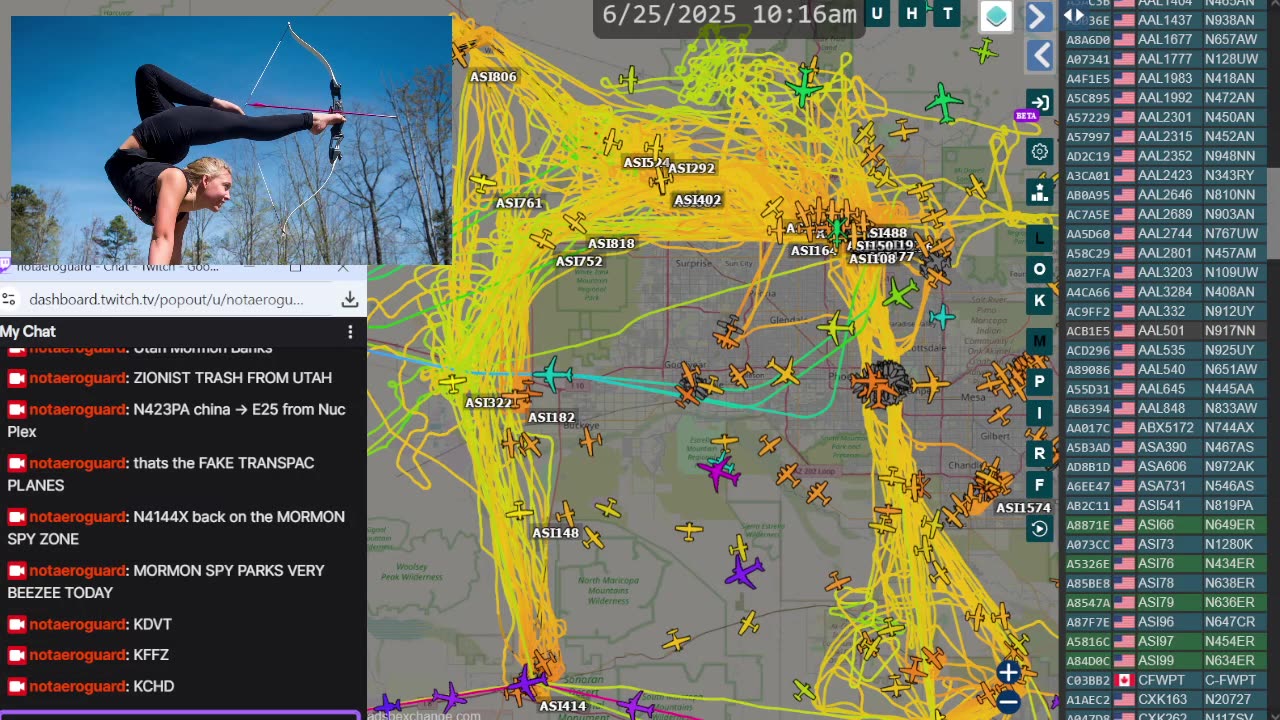The image size is (1280, 720).
Task: Click the ASI148 aircraft label
Action: [x=556, y=533]
